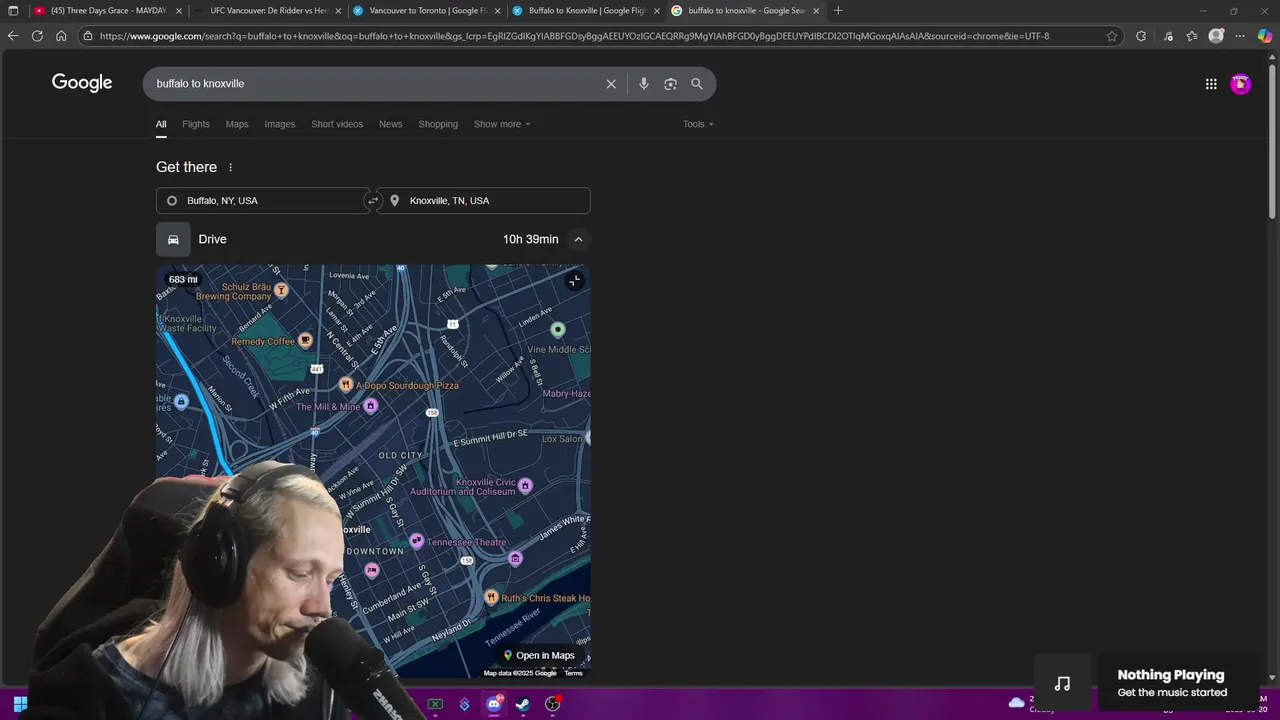Open tab actions menu icon

pyautogui.click(x=13, y=11)
